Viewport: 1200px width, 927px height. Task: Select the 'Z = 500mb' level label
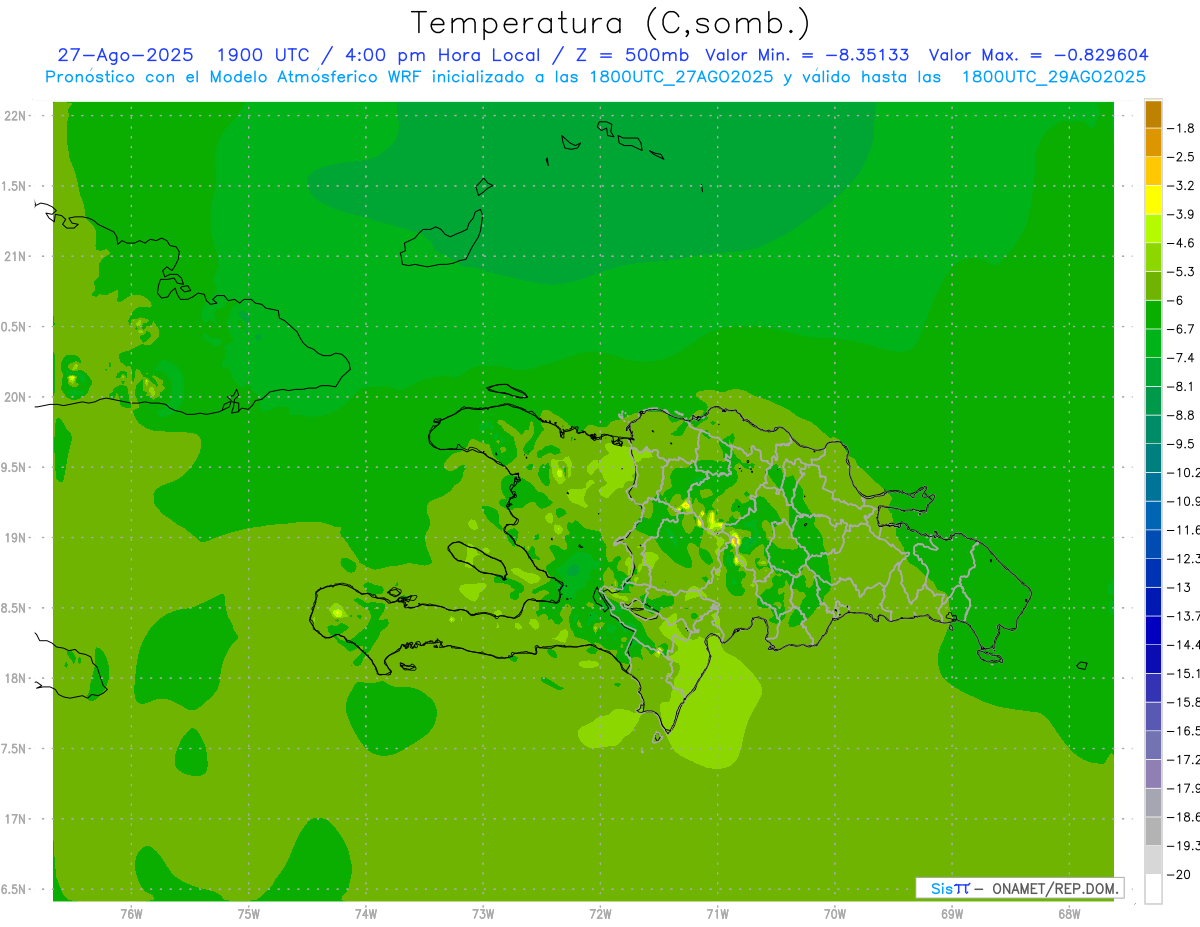[630, 55]
